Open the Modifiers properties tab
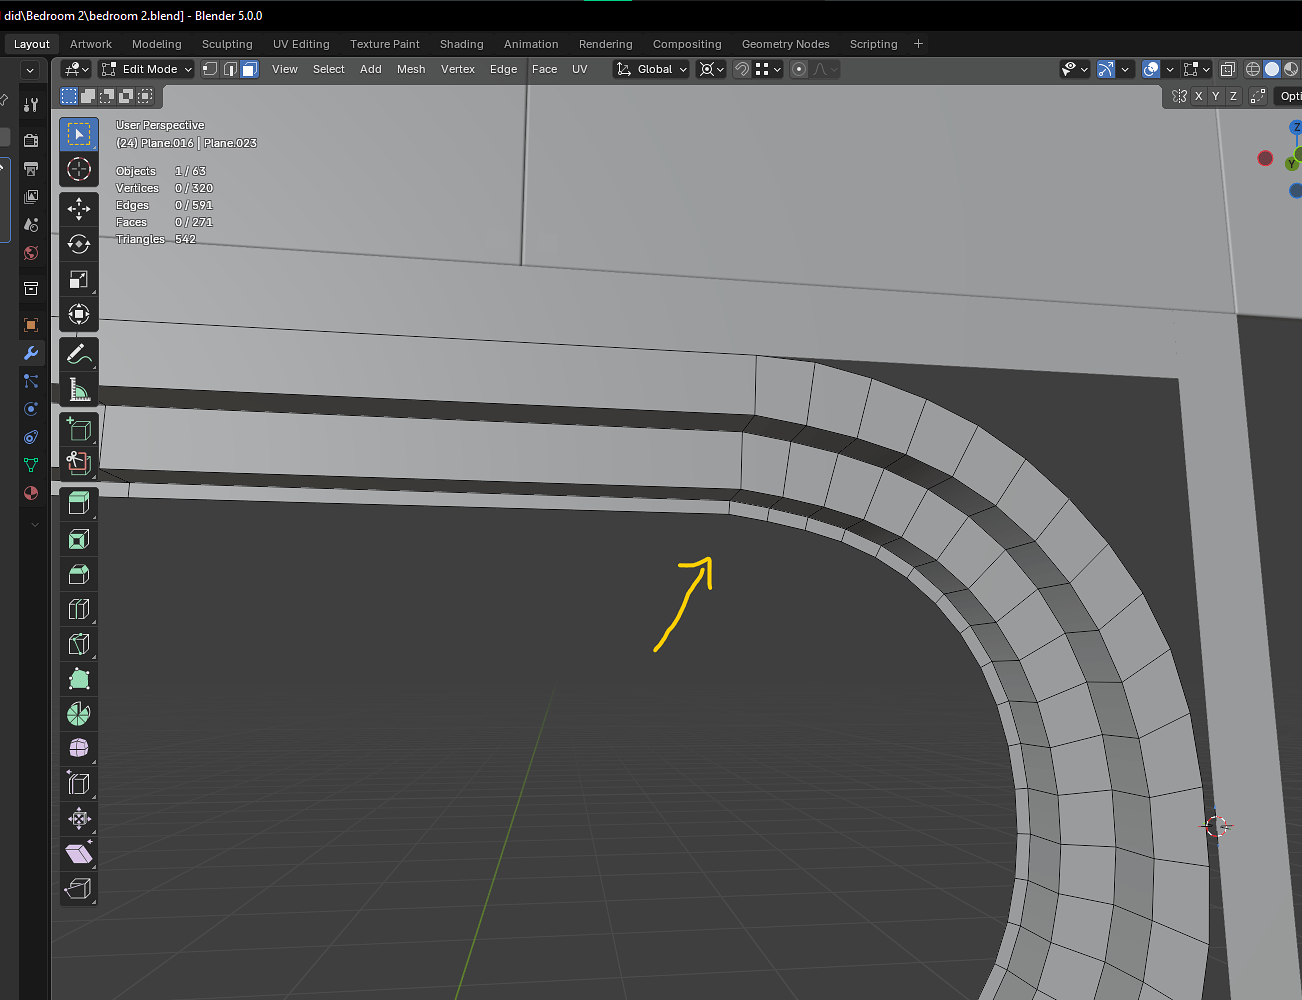The image size is (1302, 1000). tap(31, 353)
